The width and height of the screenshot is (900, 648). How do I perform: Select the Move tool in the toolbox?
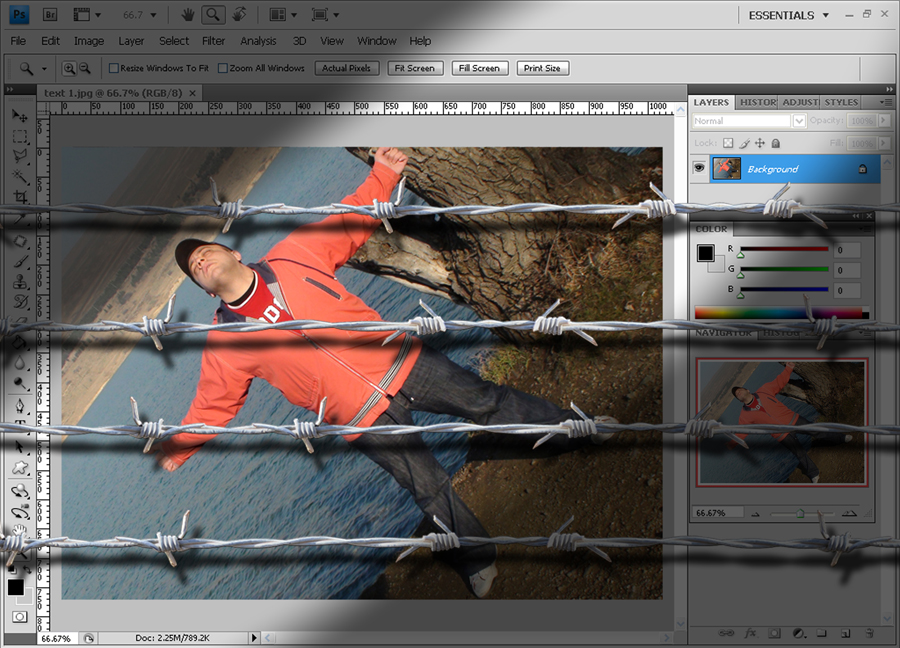point(19,116)
